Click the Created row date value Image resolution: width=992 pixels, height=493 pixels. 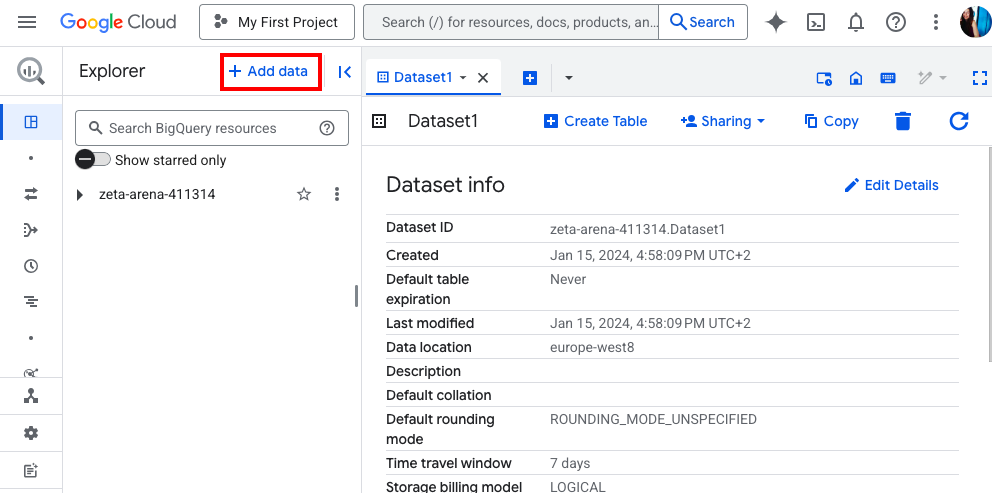(x=650, y=256)
